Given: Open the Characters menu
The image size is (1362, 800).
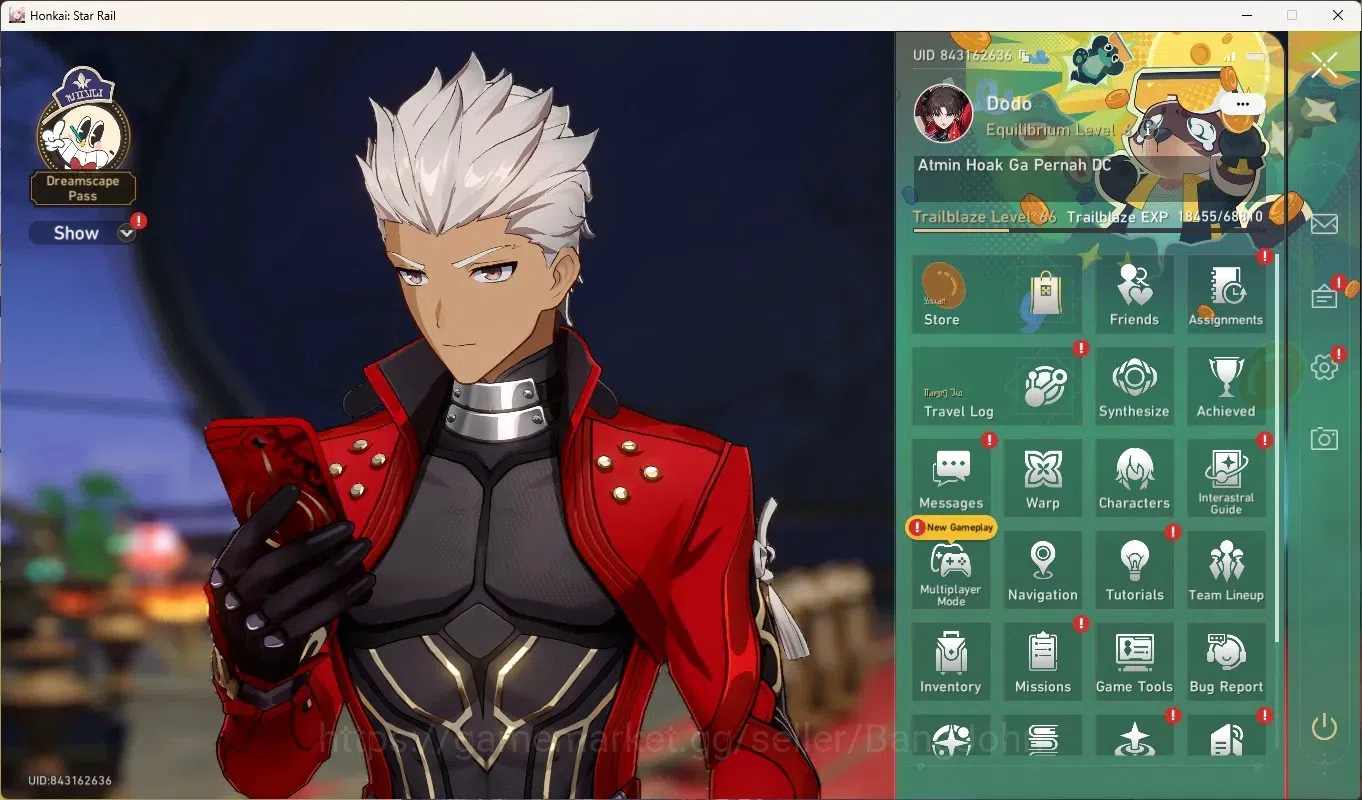Looking at the screenshot, I should pyautogui.click(x=1134, y=478).
